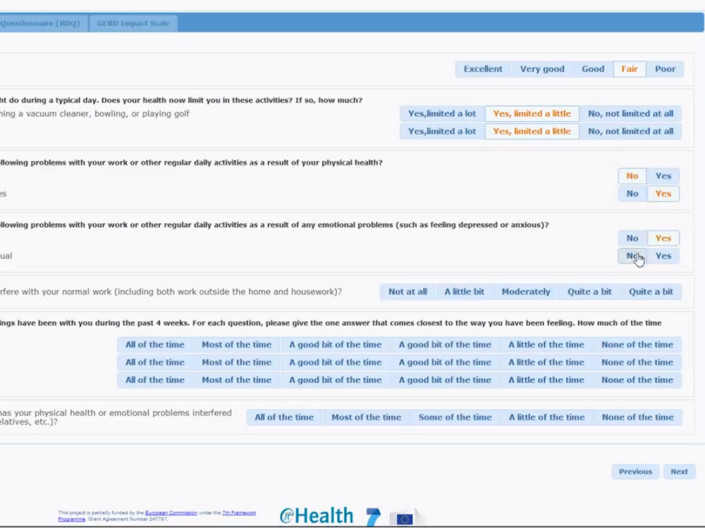Select 'No, not limited at all' in row beneath golf row
This screenshot has width=705, height=528.
click(630, 131)
